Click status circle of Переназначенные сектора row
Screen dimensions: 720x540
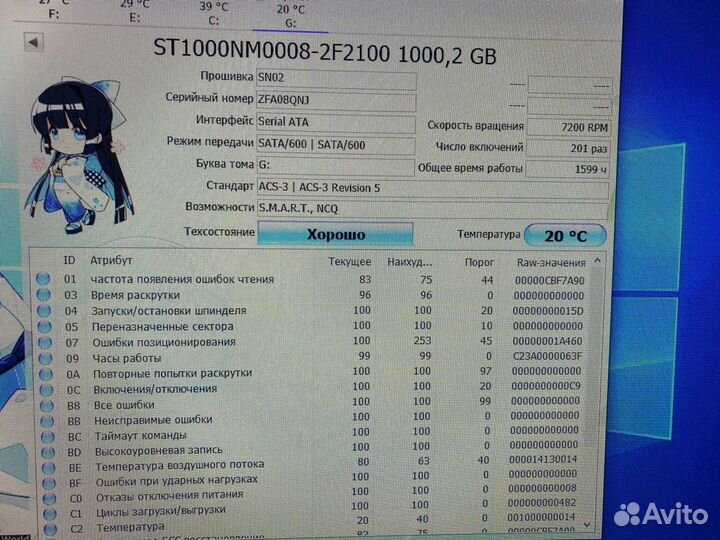(45, 326)
